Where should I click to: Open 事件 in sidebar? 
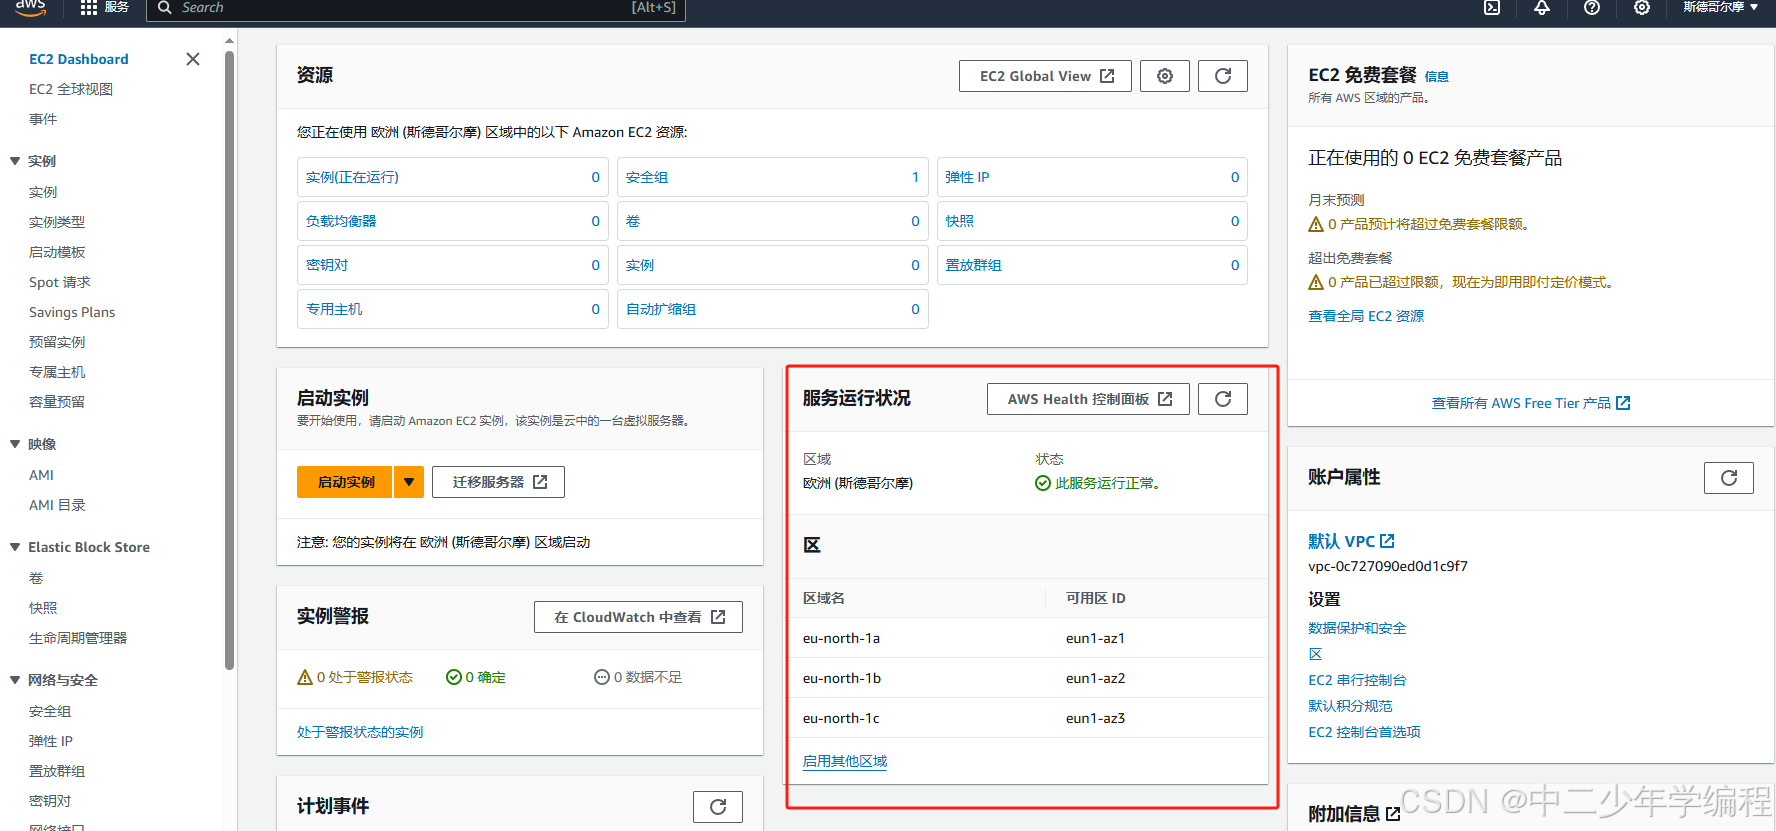coord(43,119)
